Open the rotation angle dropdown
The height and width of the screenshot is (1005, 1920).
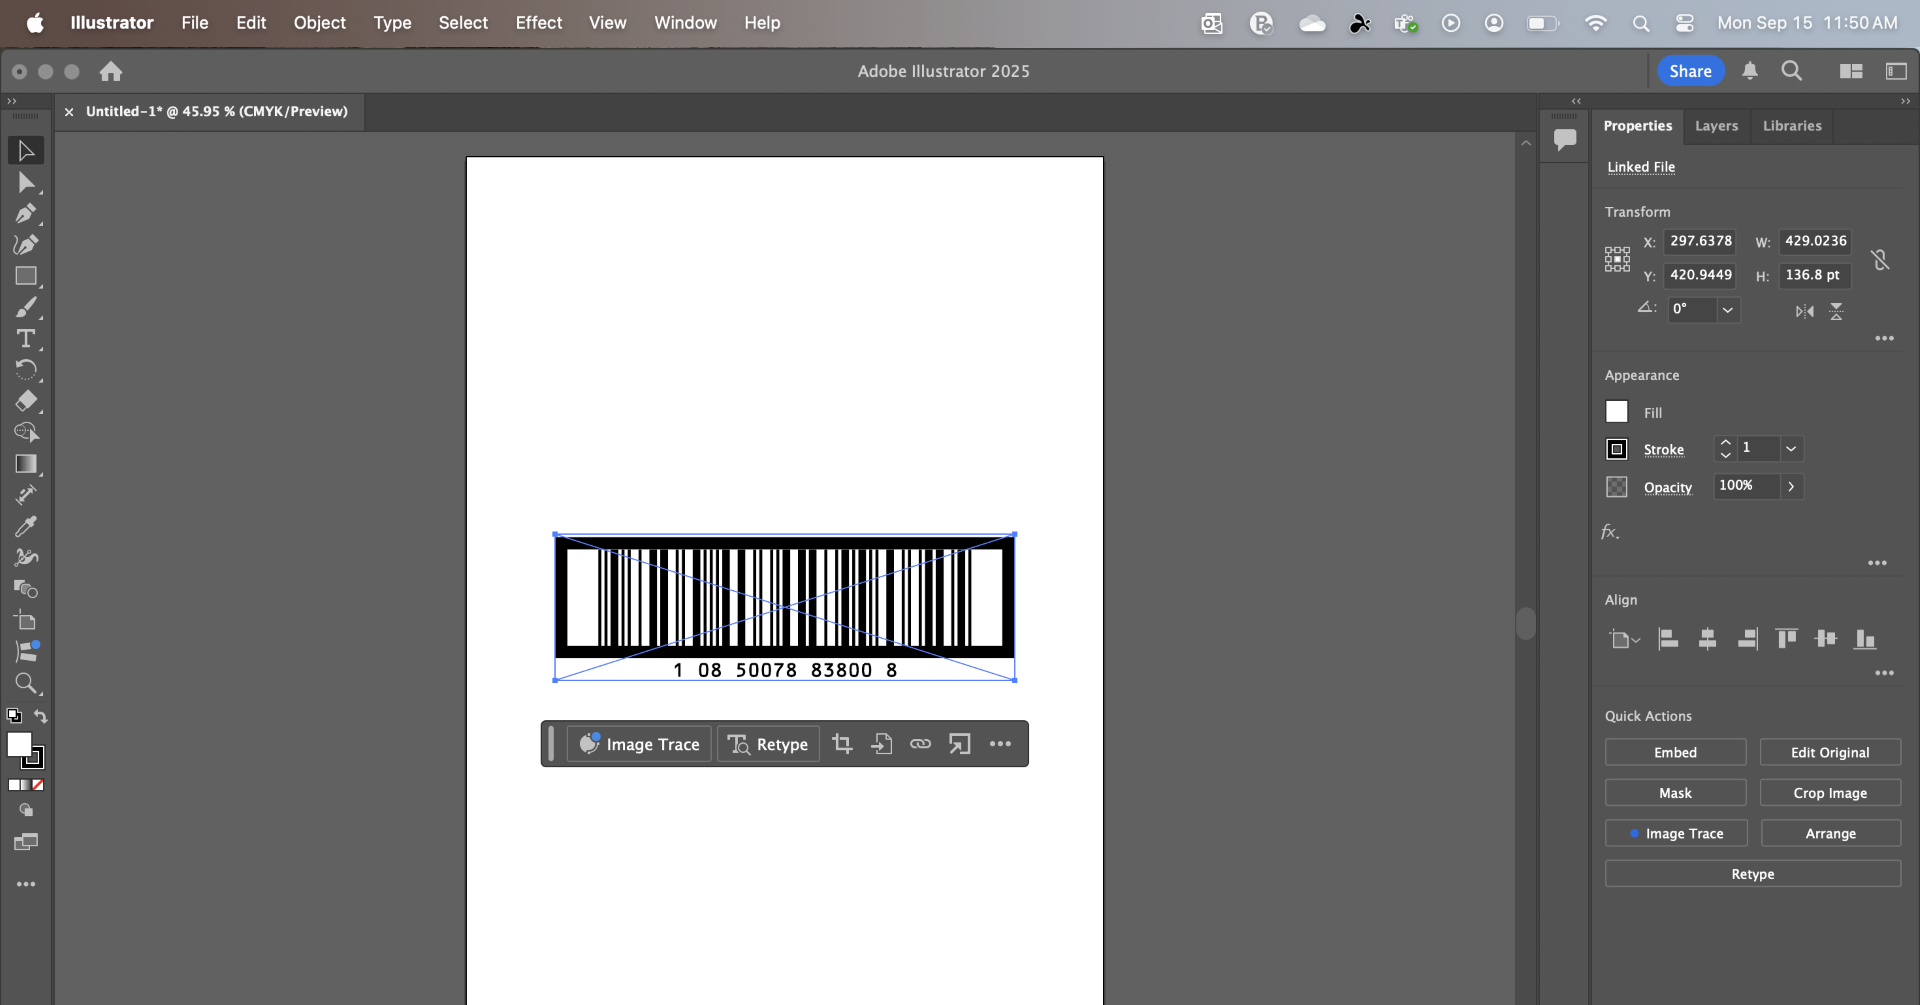coord(1727,310)
